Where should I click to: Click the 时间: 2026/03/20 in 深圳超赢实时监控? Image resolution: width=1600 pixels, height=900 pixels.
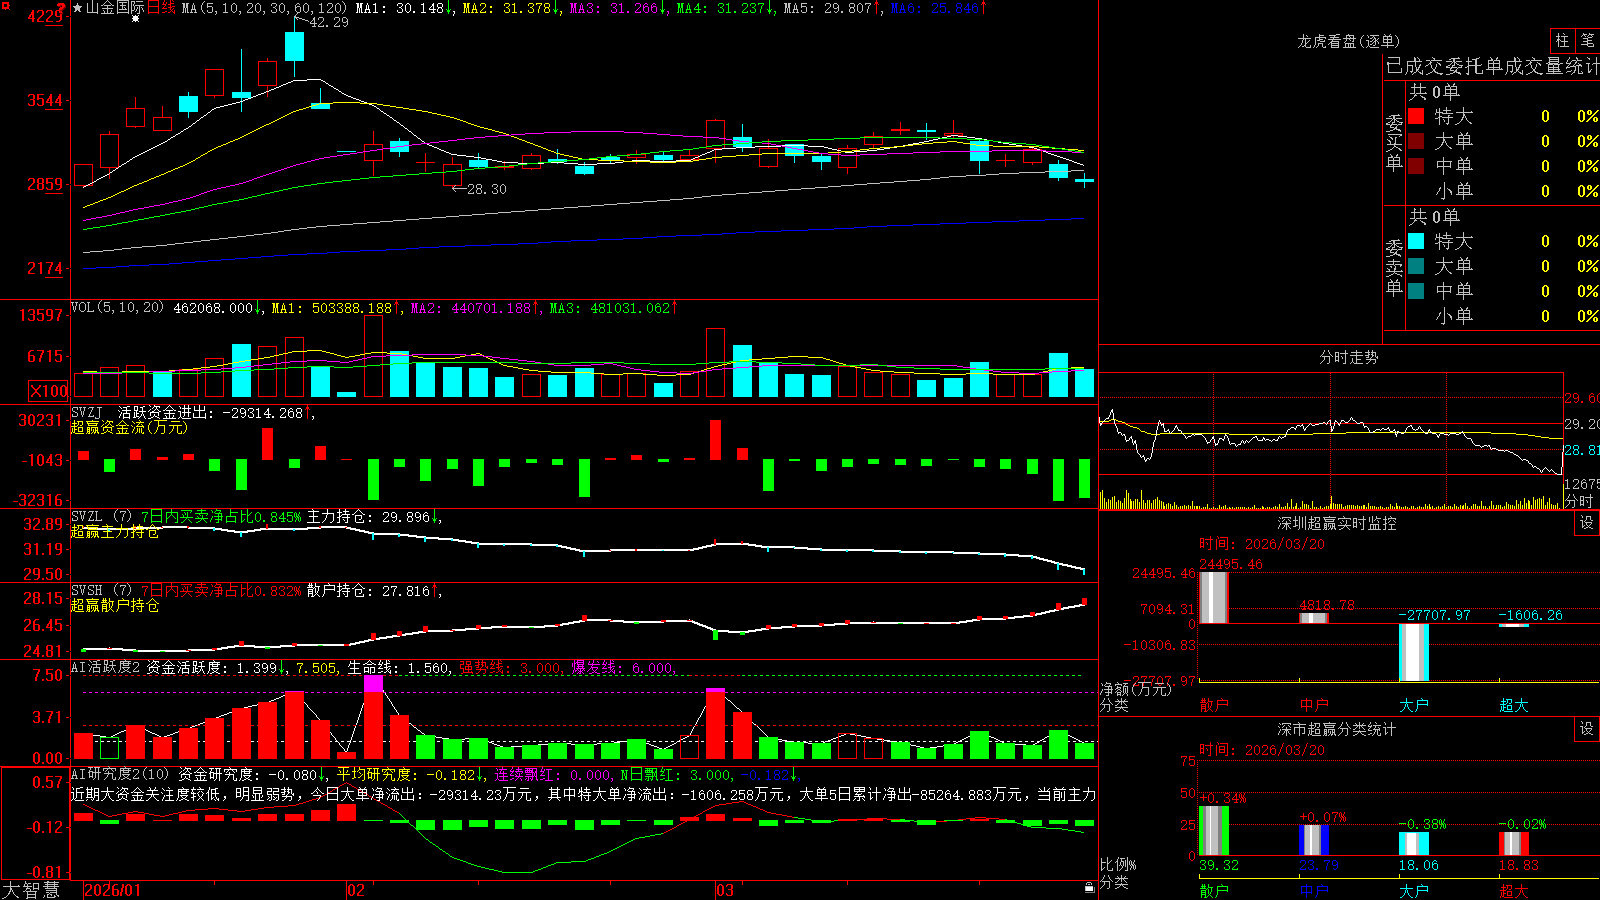coord(1261,544)
